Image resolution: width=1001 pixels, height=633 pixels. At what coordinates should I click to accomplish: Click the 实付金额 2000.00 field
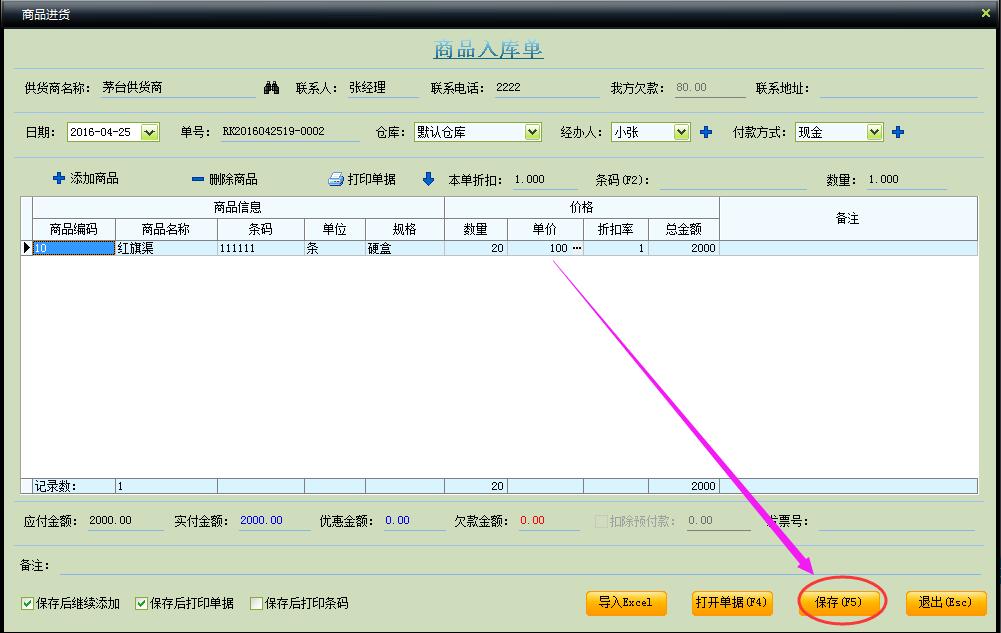click(x=275, y=521)
